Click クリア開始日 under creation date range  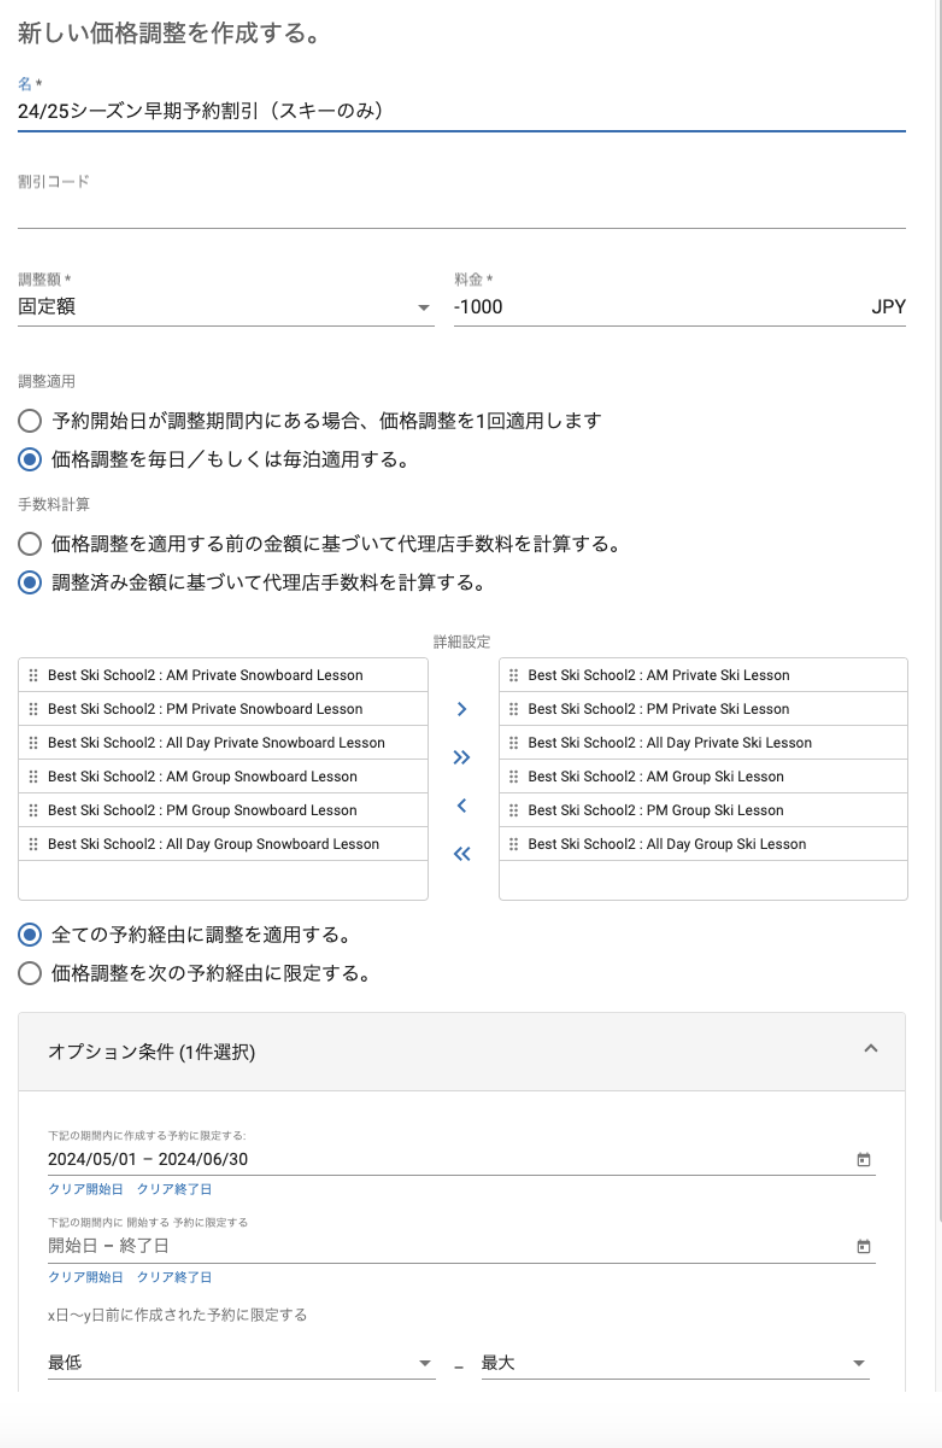tap(86, 1189)
